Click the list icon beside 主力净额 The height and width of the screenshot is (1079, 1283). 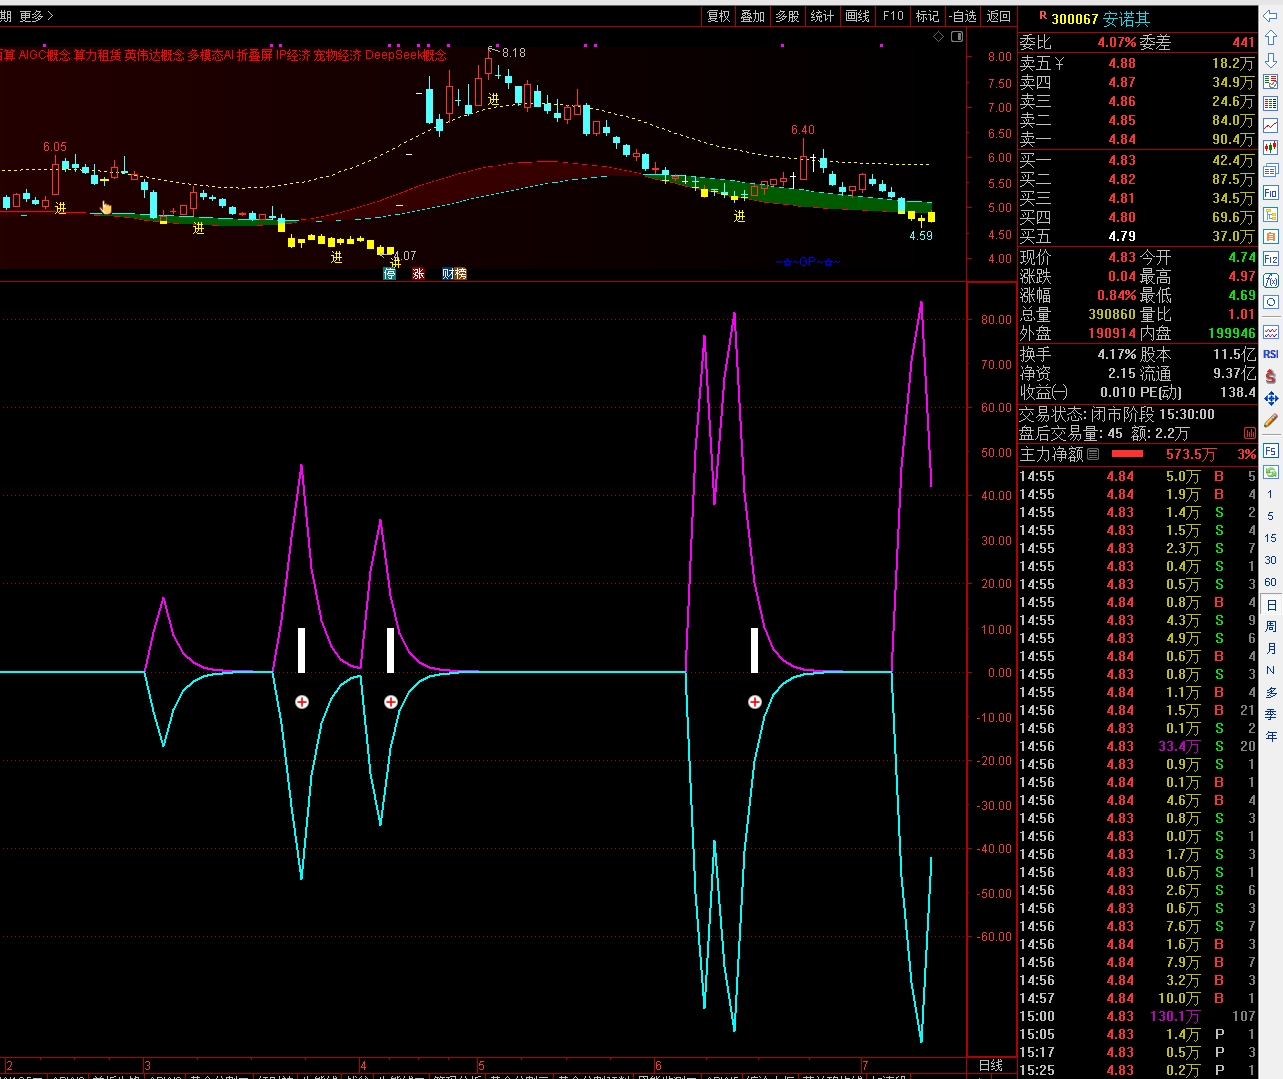[x=1093, y=454]
